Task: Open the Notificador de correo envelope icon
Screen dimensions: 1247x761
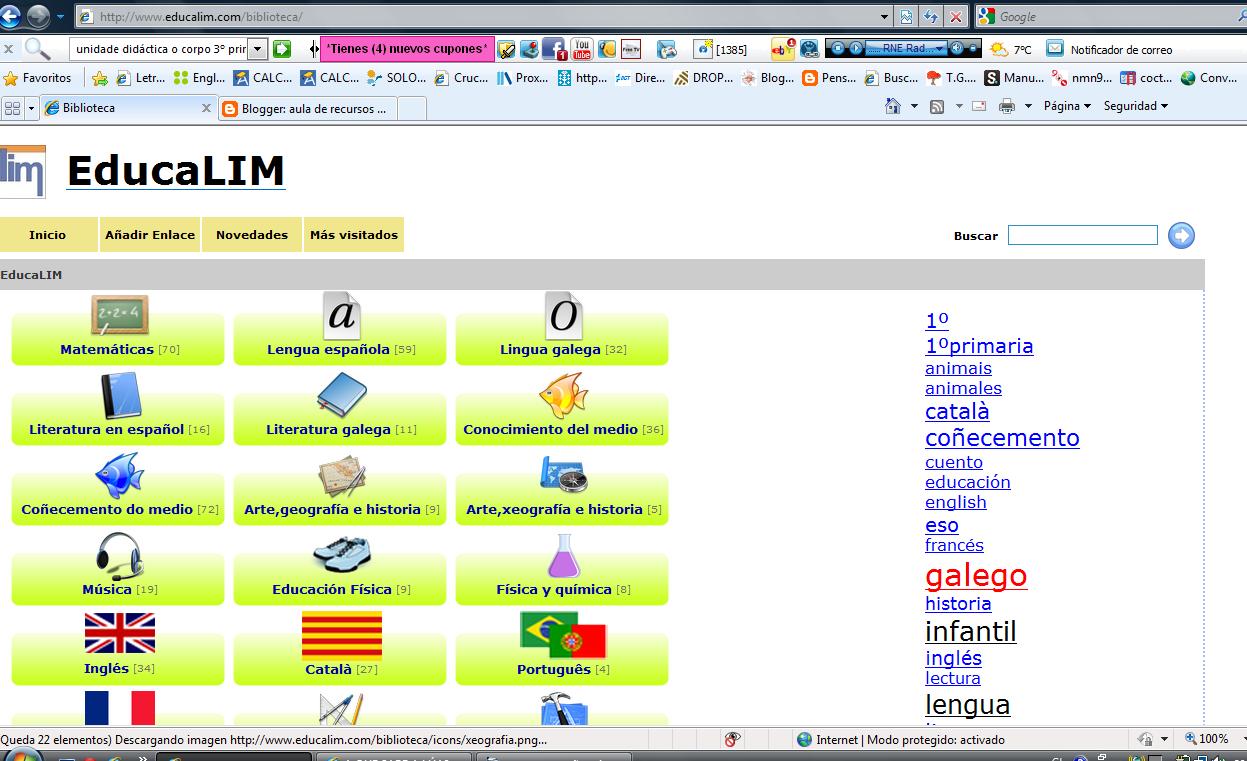Action: click(1056, 46)
